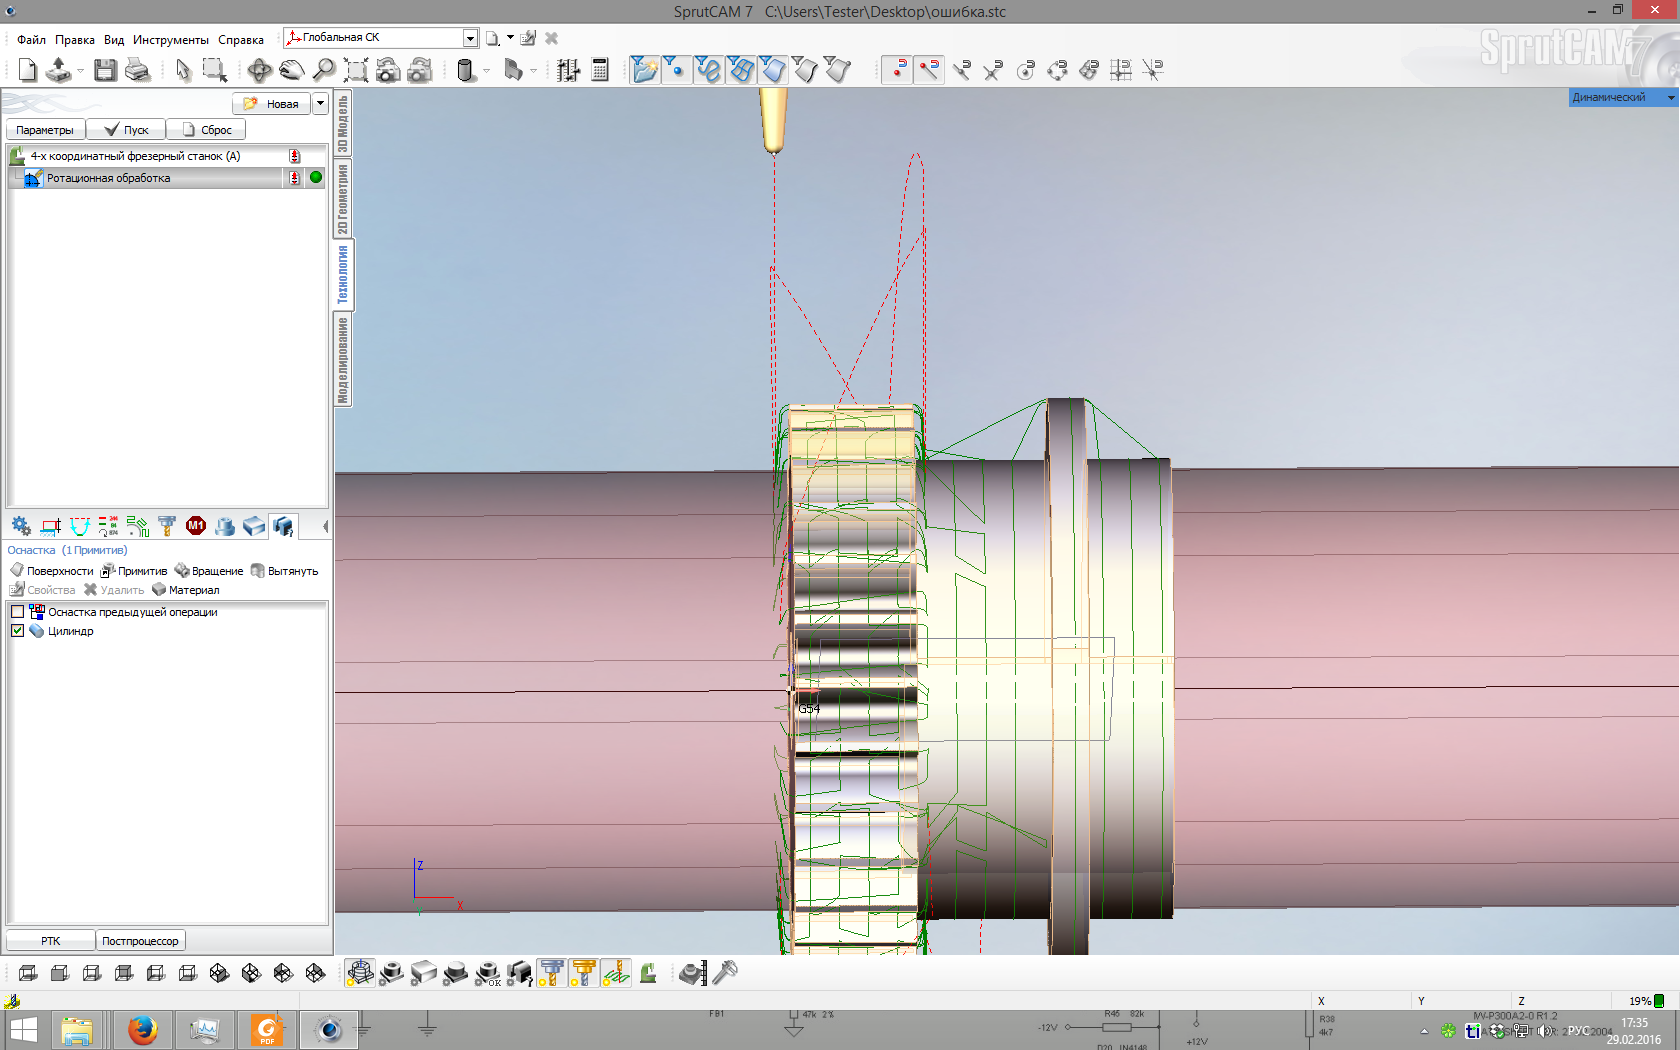Open the calculator icon in toolbar

(600, 70)
